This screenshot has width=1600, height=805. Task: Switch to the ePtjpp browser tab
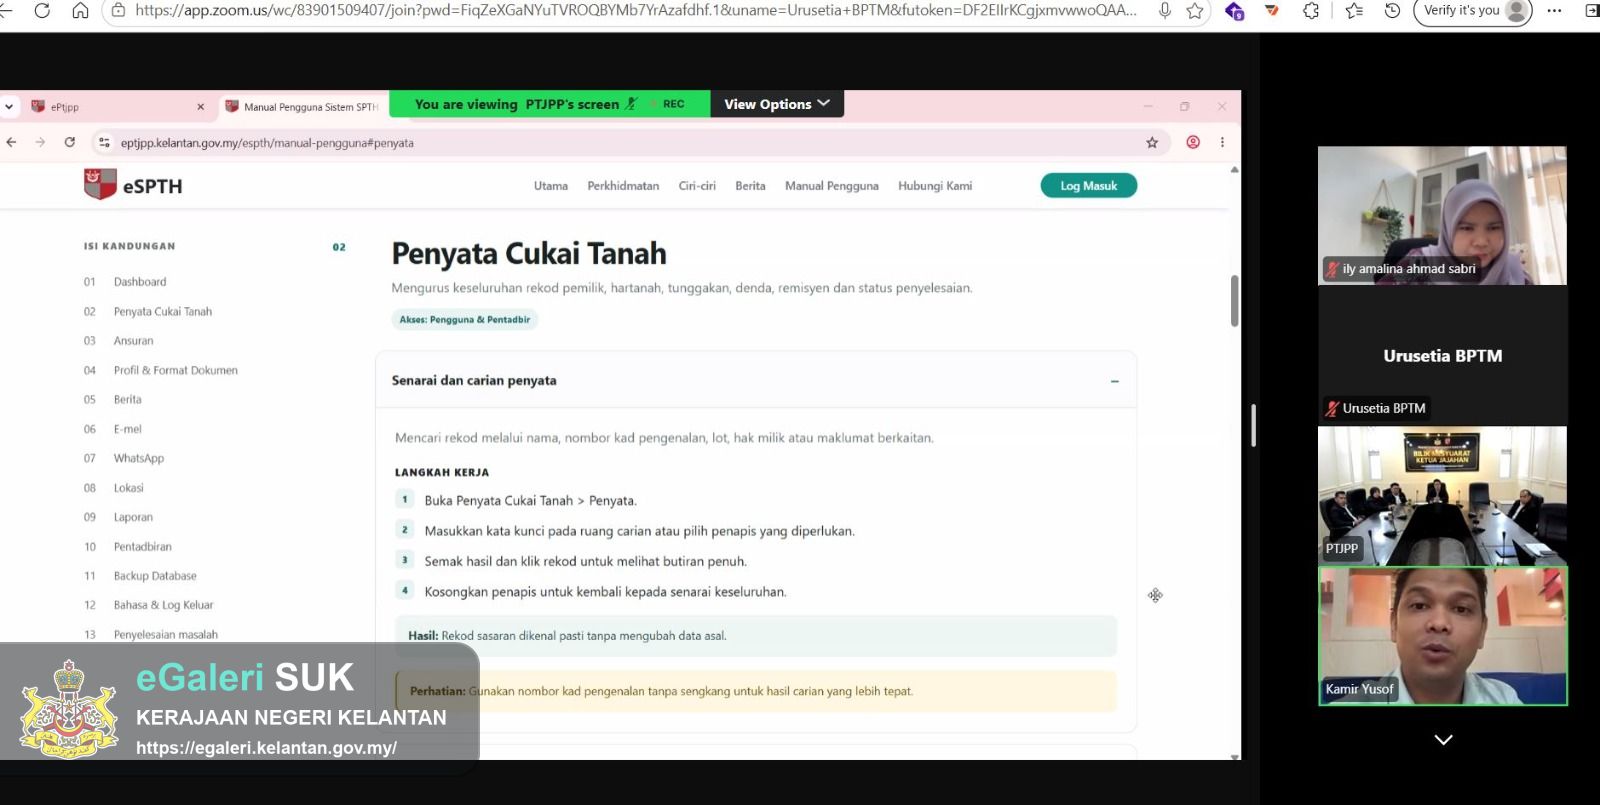[x=115, y=107]
